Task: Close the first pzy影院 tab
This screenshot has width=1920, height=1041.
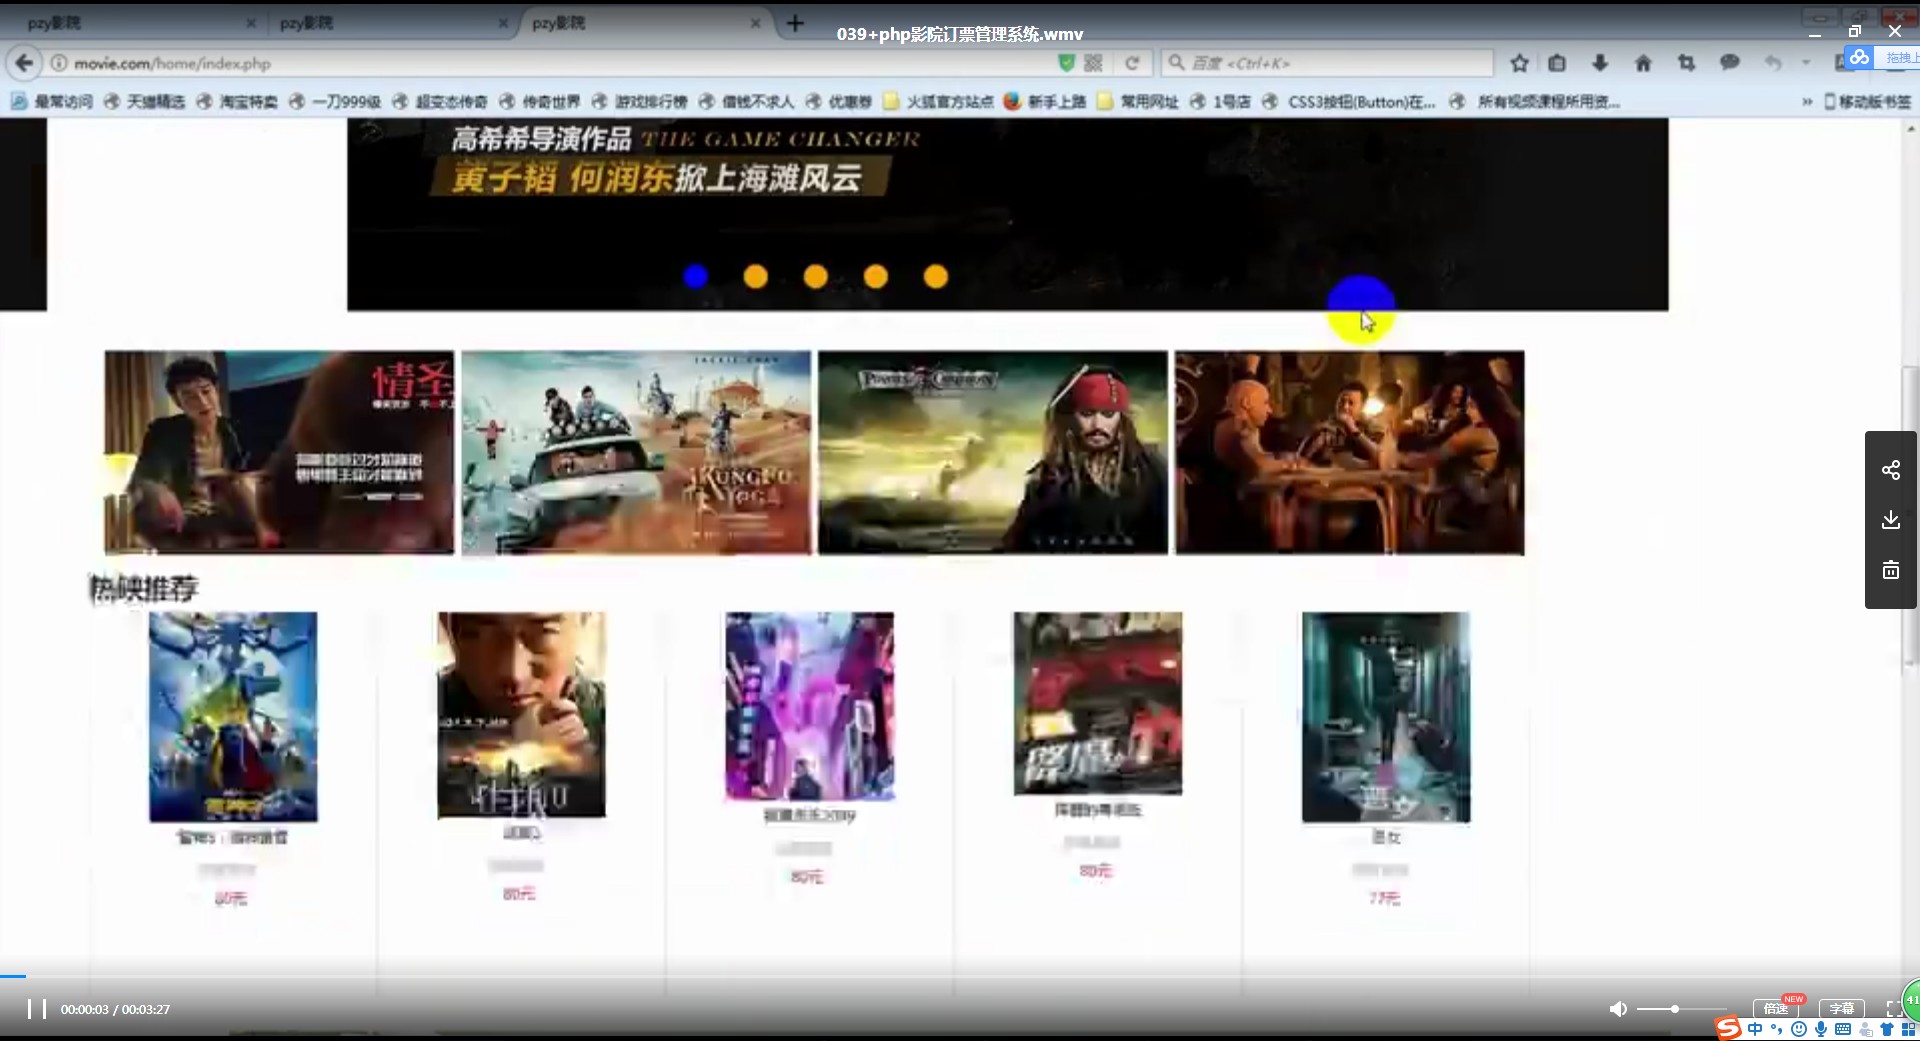Action: pyautogui.click(x=250, y=23)
